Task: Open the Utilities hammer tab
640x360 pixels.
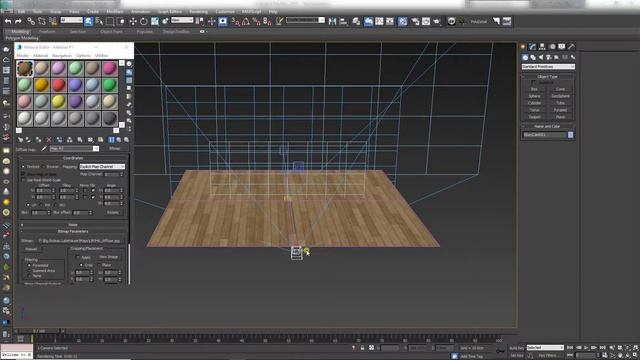Action: [x=571, y=47]
